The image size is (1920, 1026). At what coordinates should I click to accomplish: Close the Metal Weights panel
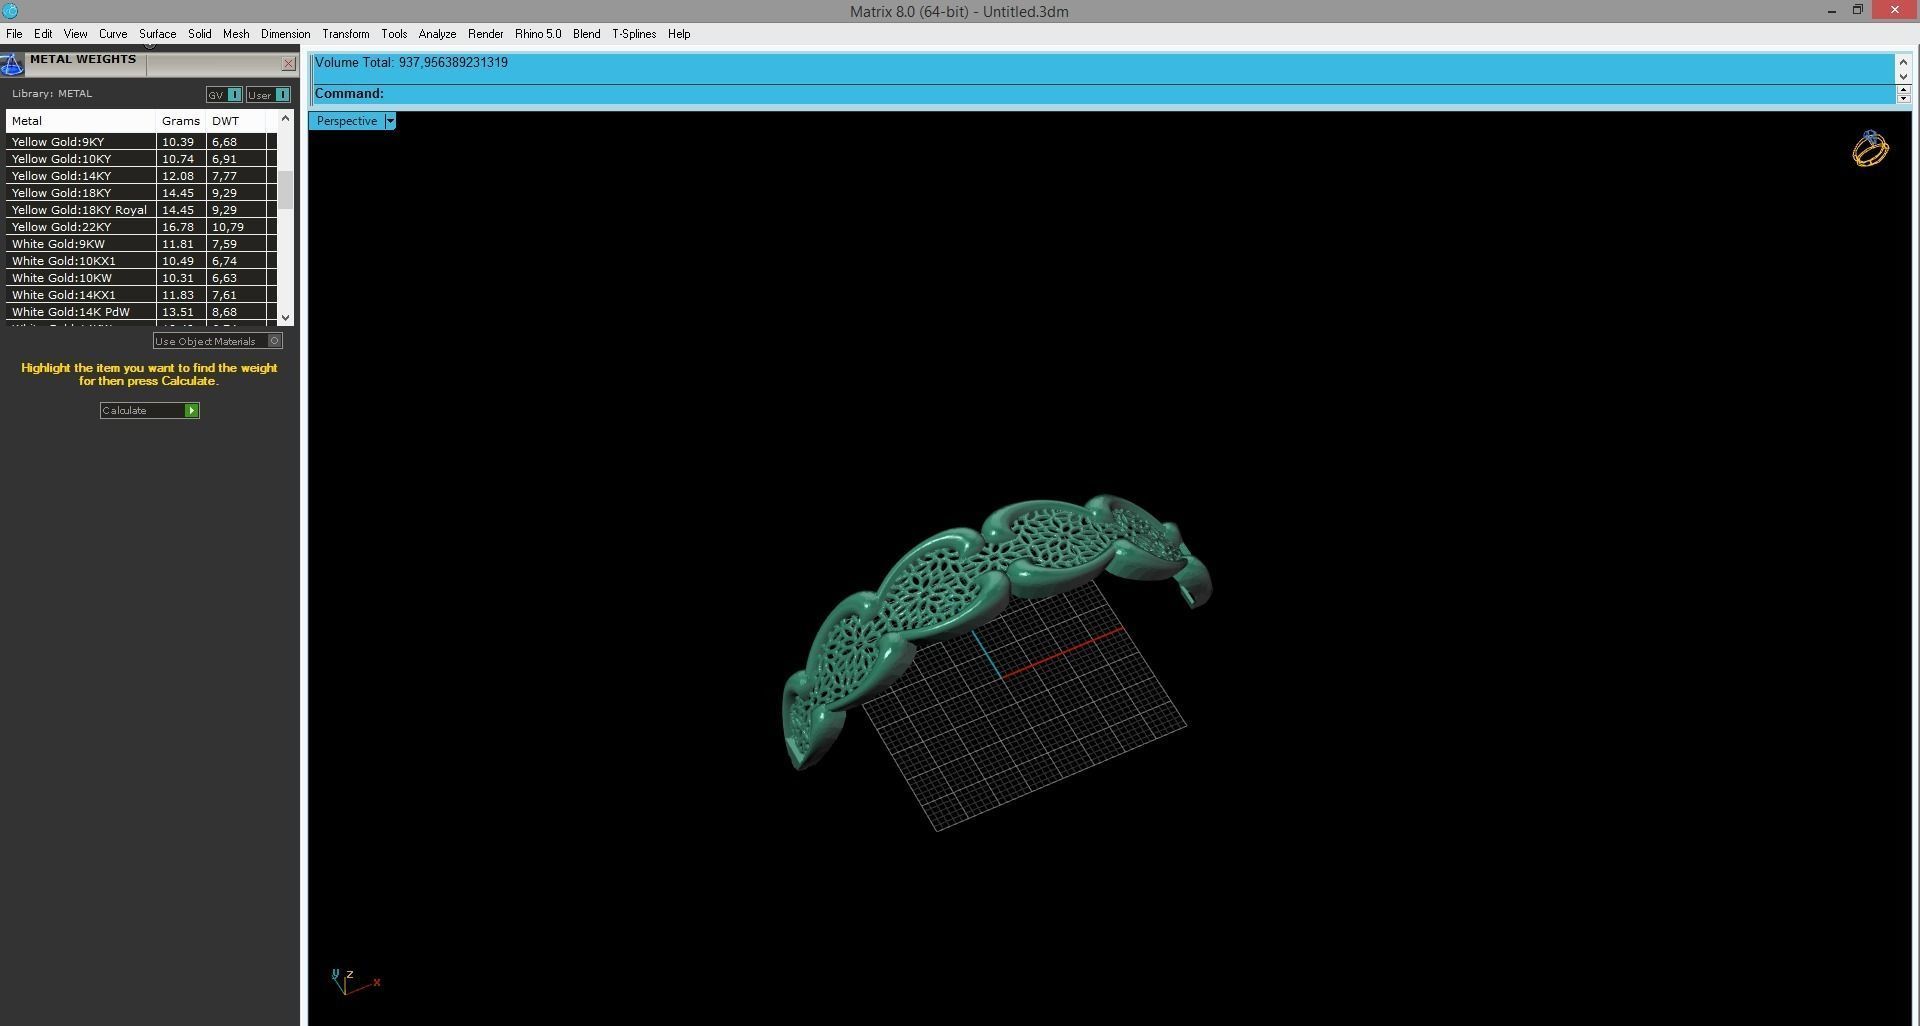(x=289, y=64)
